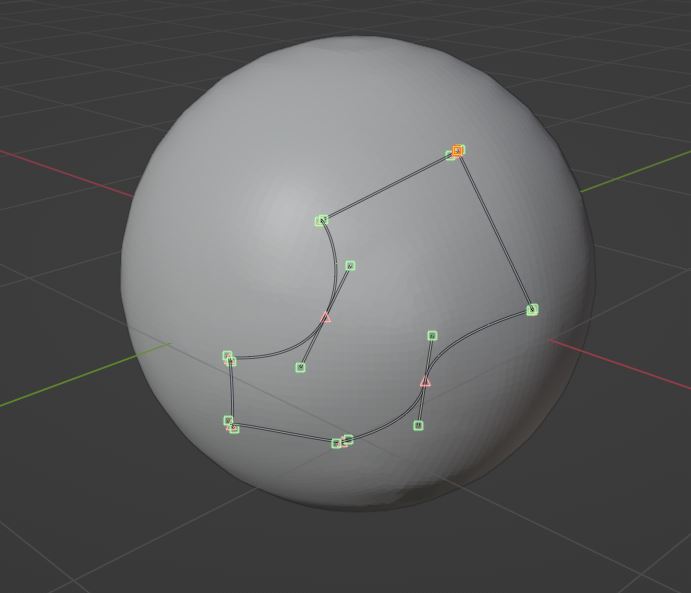The image size is (691, 593).
Task: Select the orange highlighted curve control point
Action: click(457, 151)
